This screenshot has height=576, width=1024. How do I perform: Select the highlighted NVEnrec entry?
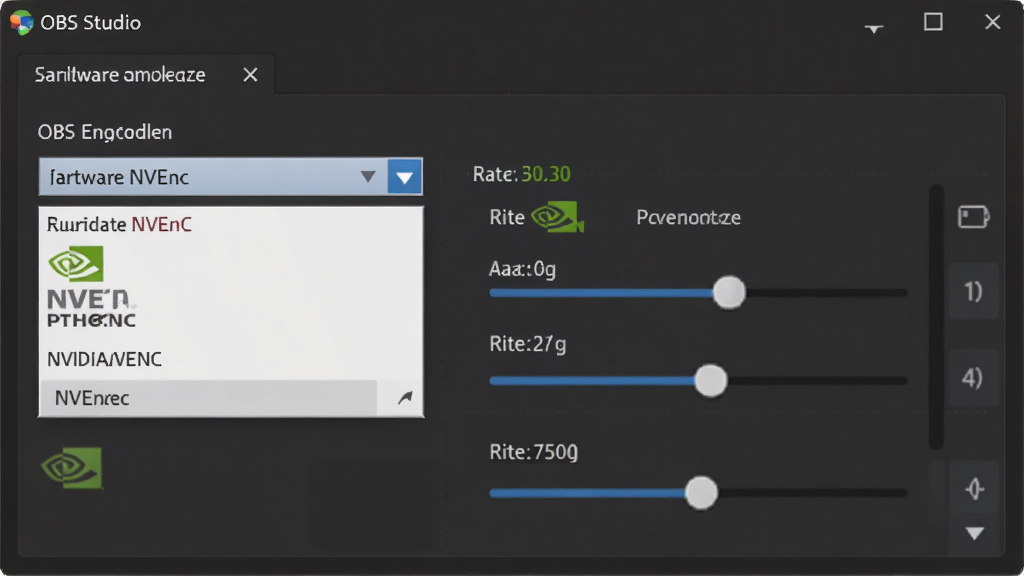[x=208, y=398]
